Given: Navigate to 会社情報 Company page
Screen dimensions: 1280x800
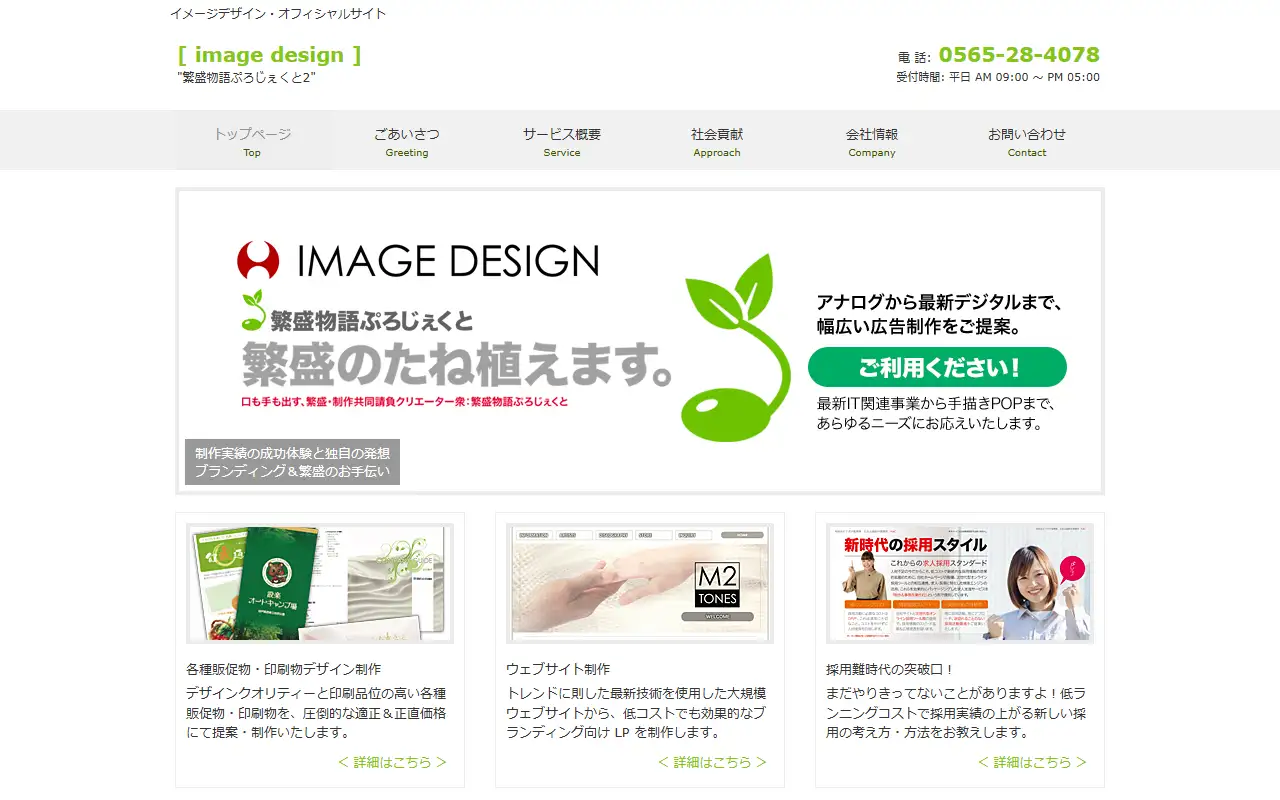Looking at the screenshot, I should (x=872, y=141).
